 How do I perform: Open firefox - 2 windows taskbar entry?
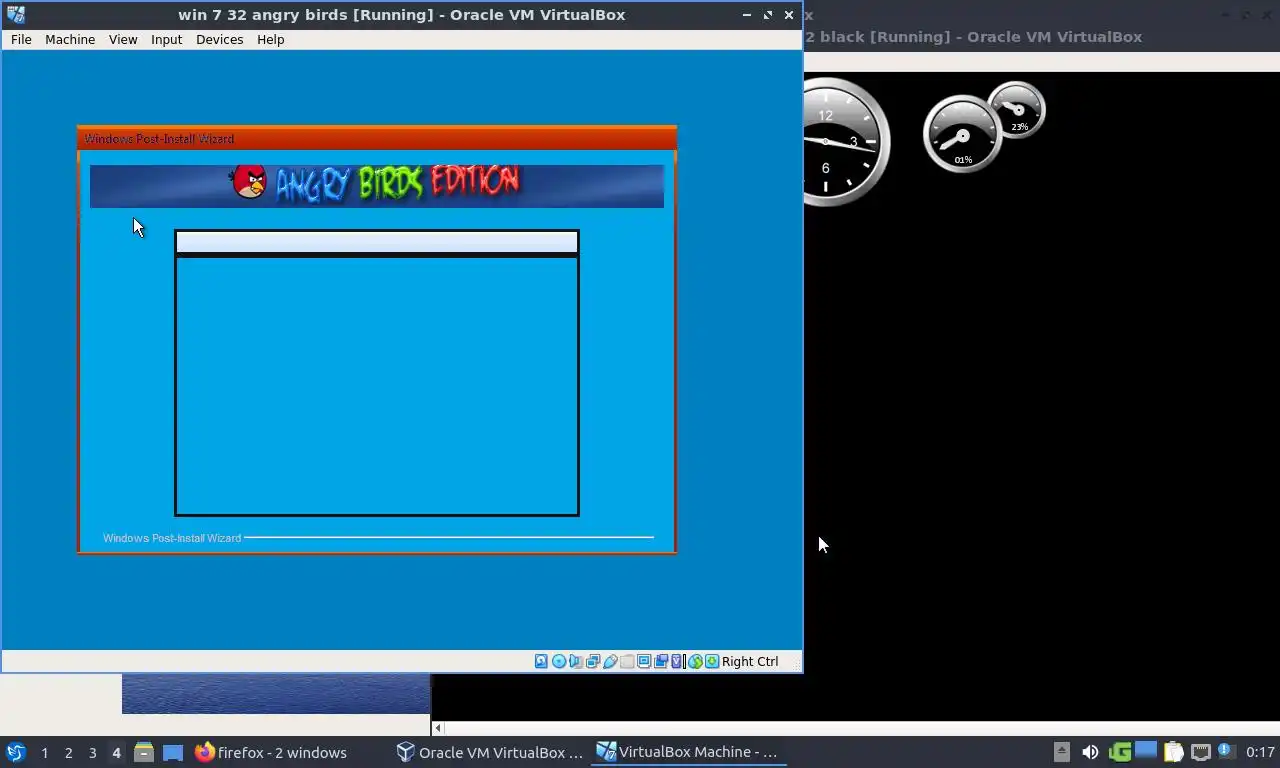[271, 752]
